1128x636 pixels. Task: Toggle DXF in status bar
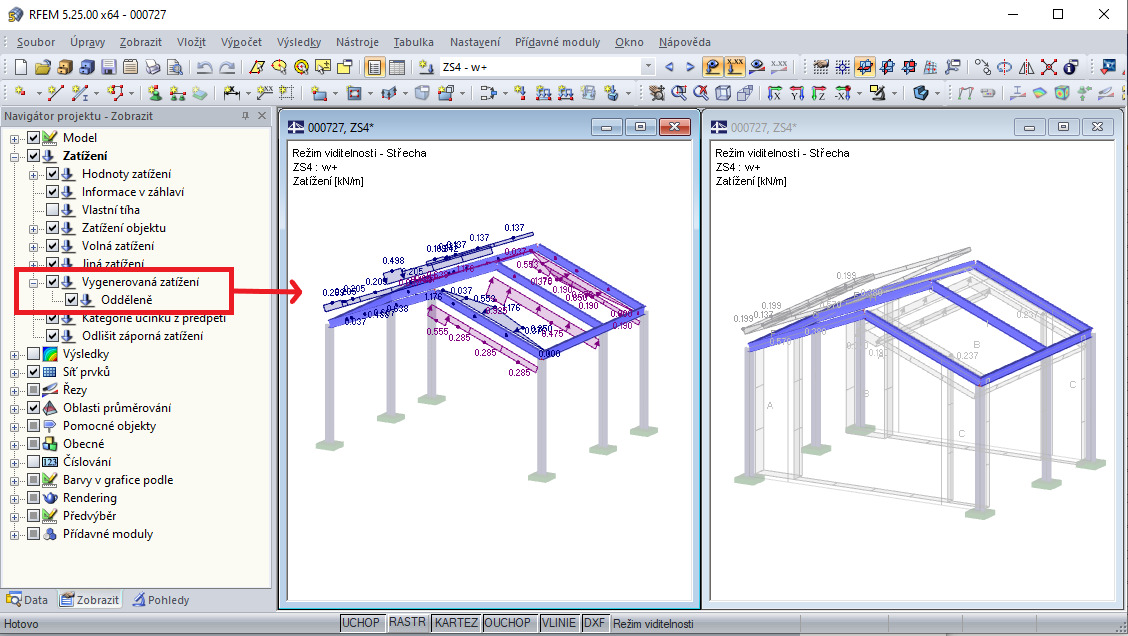[x=594, y=623]
